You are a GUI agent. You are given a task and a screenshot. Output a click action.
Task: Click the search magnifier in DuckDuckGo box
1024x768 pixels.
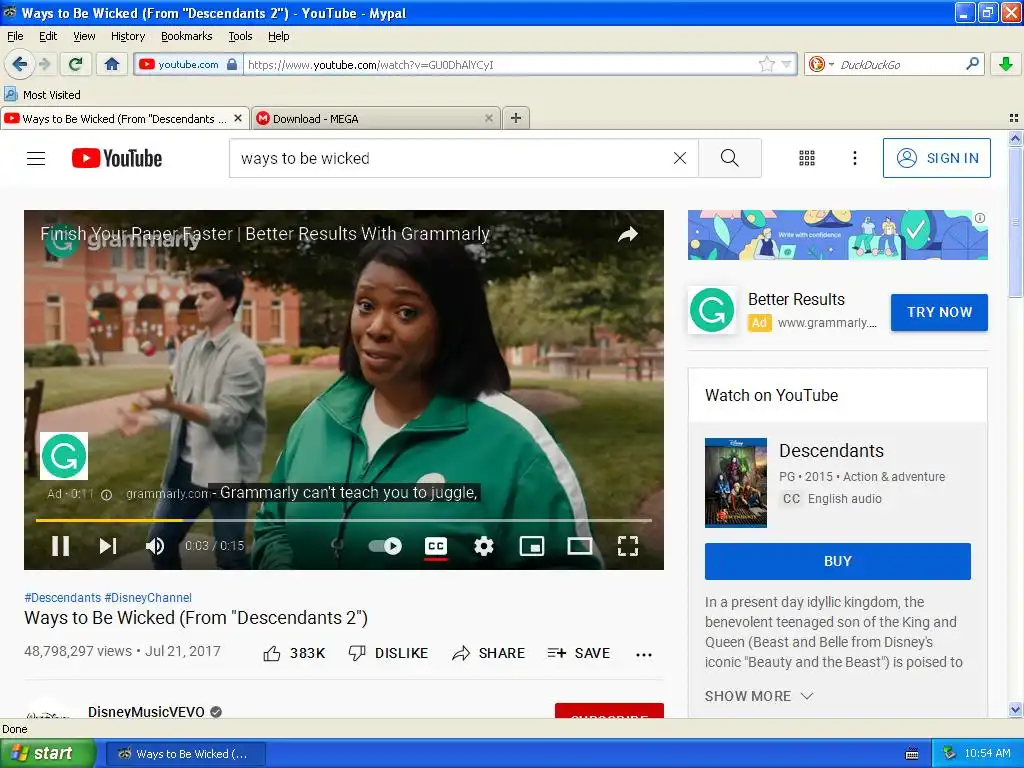pyautogui.click(x=972, y=64)
